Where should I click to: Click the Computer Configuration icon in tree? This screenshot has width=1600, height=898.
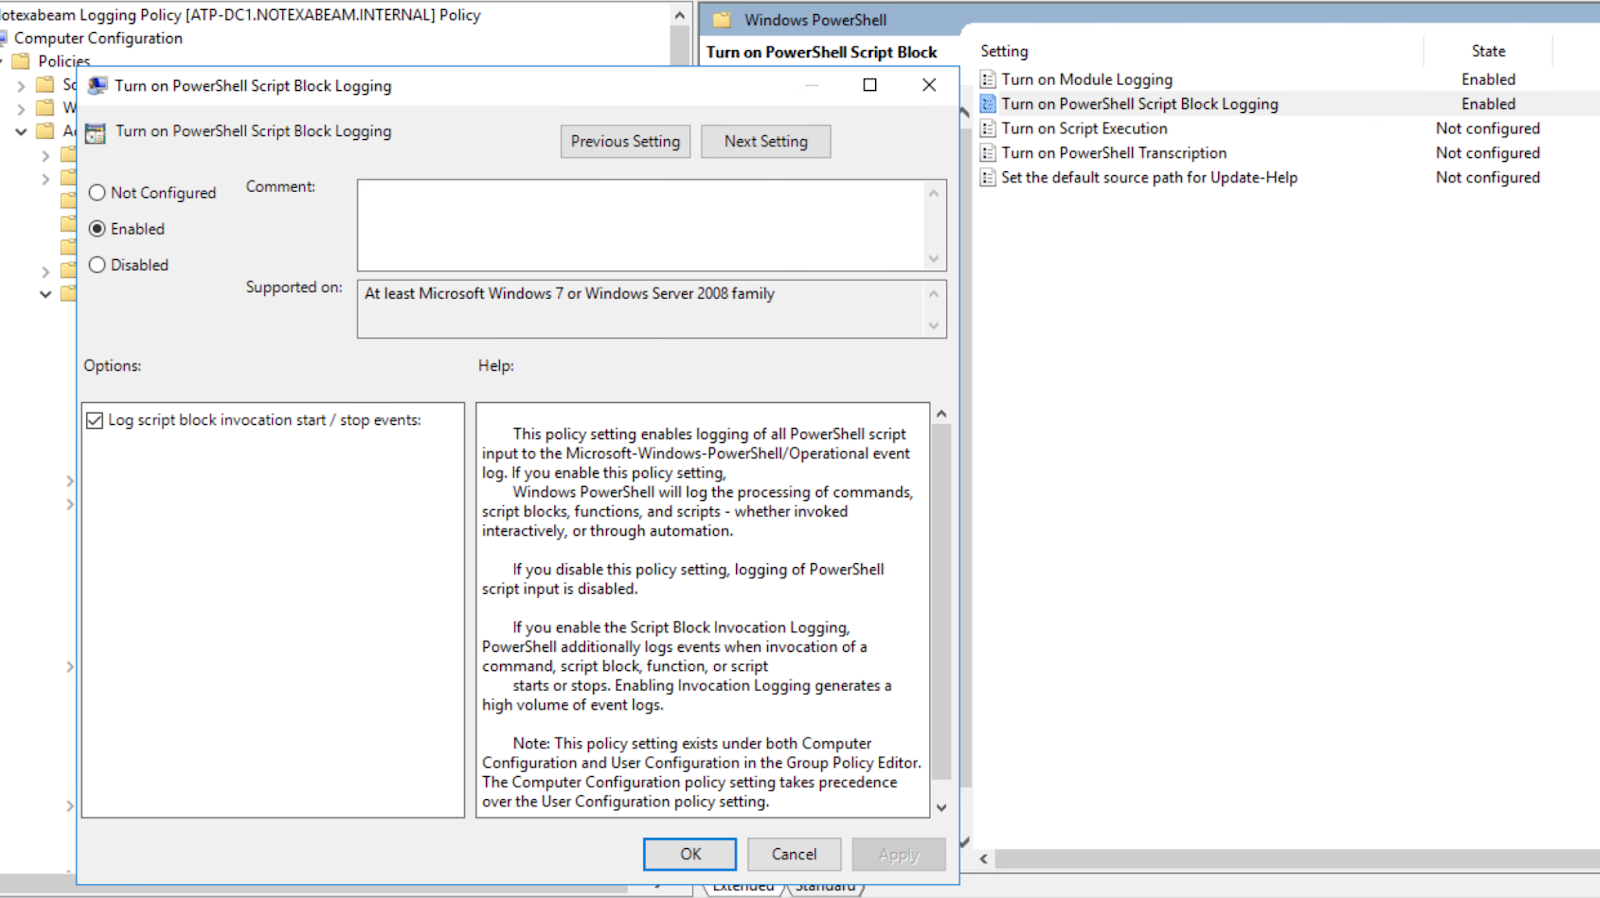tap(3, 38)
